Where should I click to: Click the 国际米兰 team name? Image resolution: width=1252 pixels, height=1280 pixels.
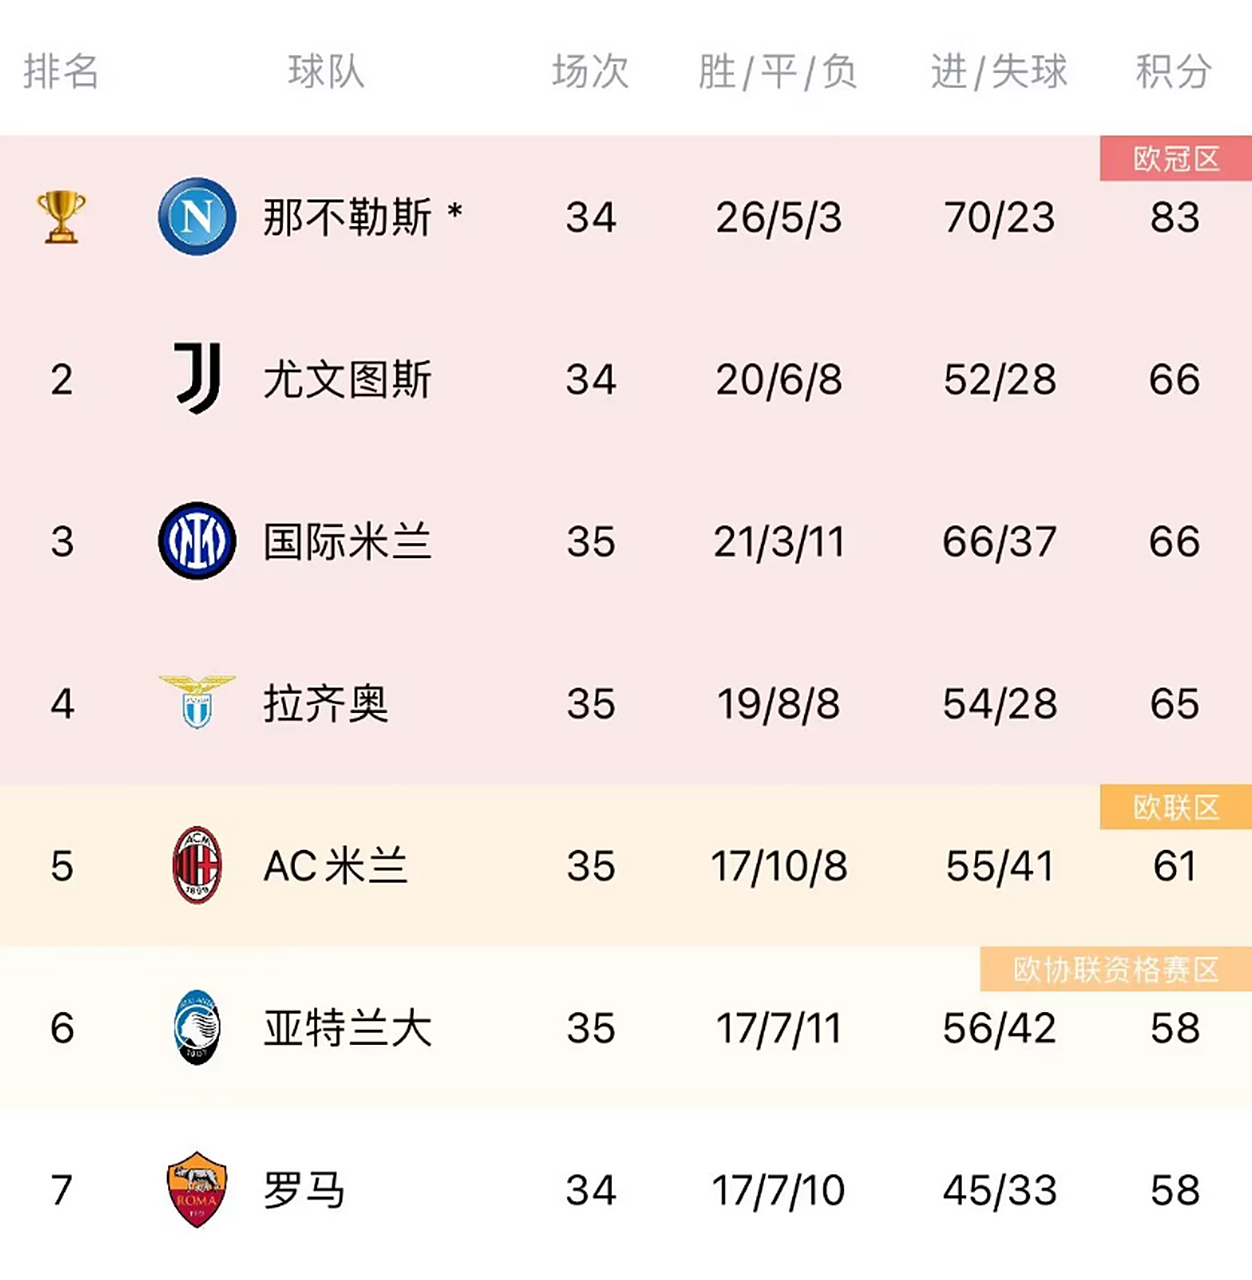[x=347, y=542]
